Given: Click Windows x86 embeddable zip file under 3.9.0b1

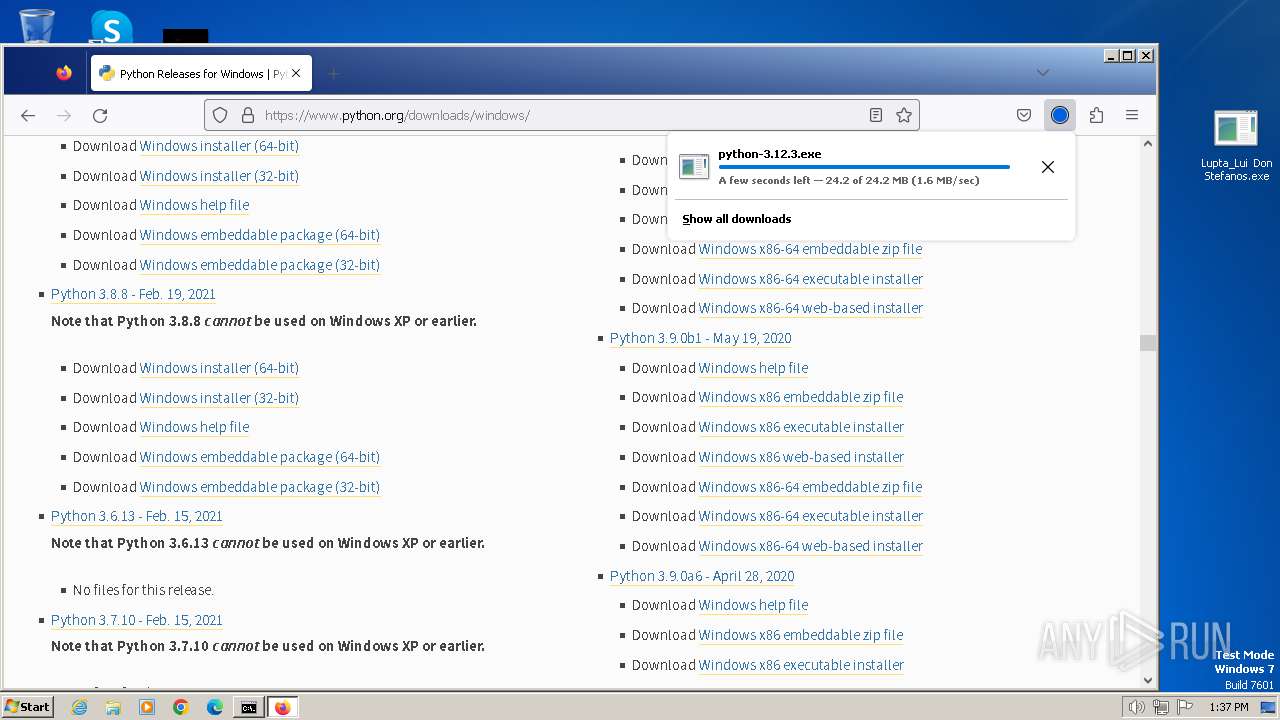Looking at the screenshot, I should (x=801, y=397).
